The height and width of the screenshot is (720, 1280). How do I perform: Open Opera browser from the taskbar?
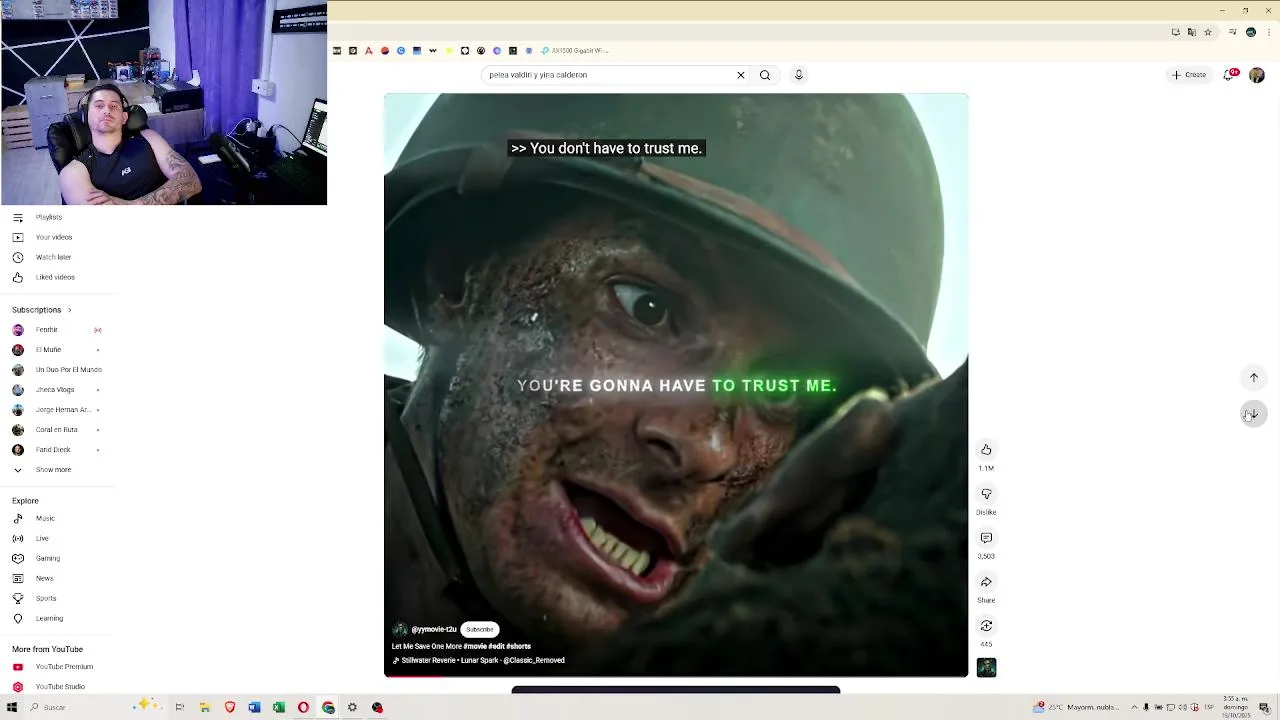[303, 708]
